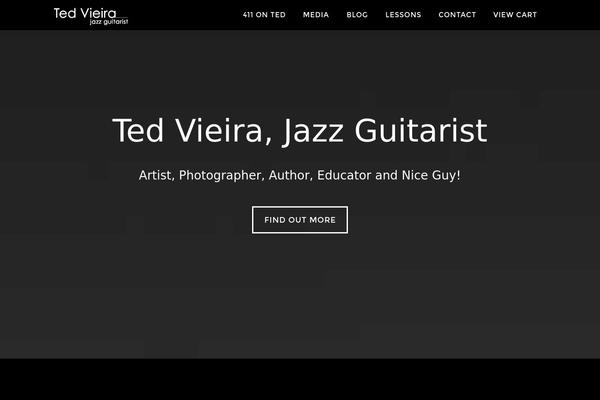Click 'Nice Guy!' in the subtitle
This screenshot has width=600, height=400.
pyautogui.click(x=431, y=175)
